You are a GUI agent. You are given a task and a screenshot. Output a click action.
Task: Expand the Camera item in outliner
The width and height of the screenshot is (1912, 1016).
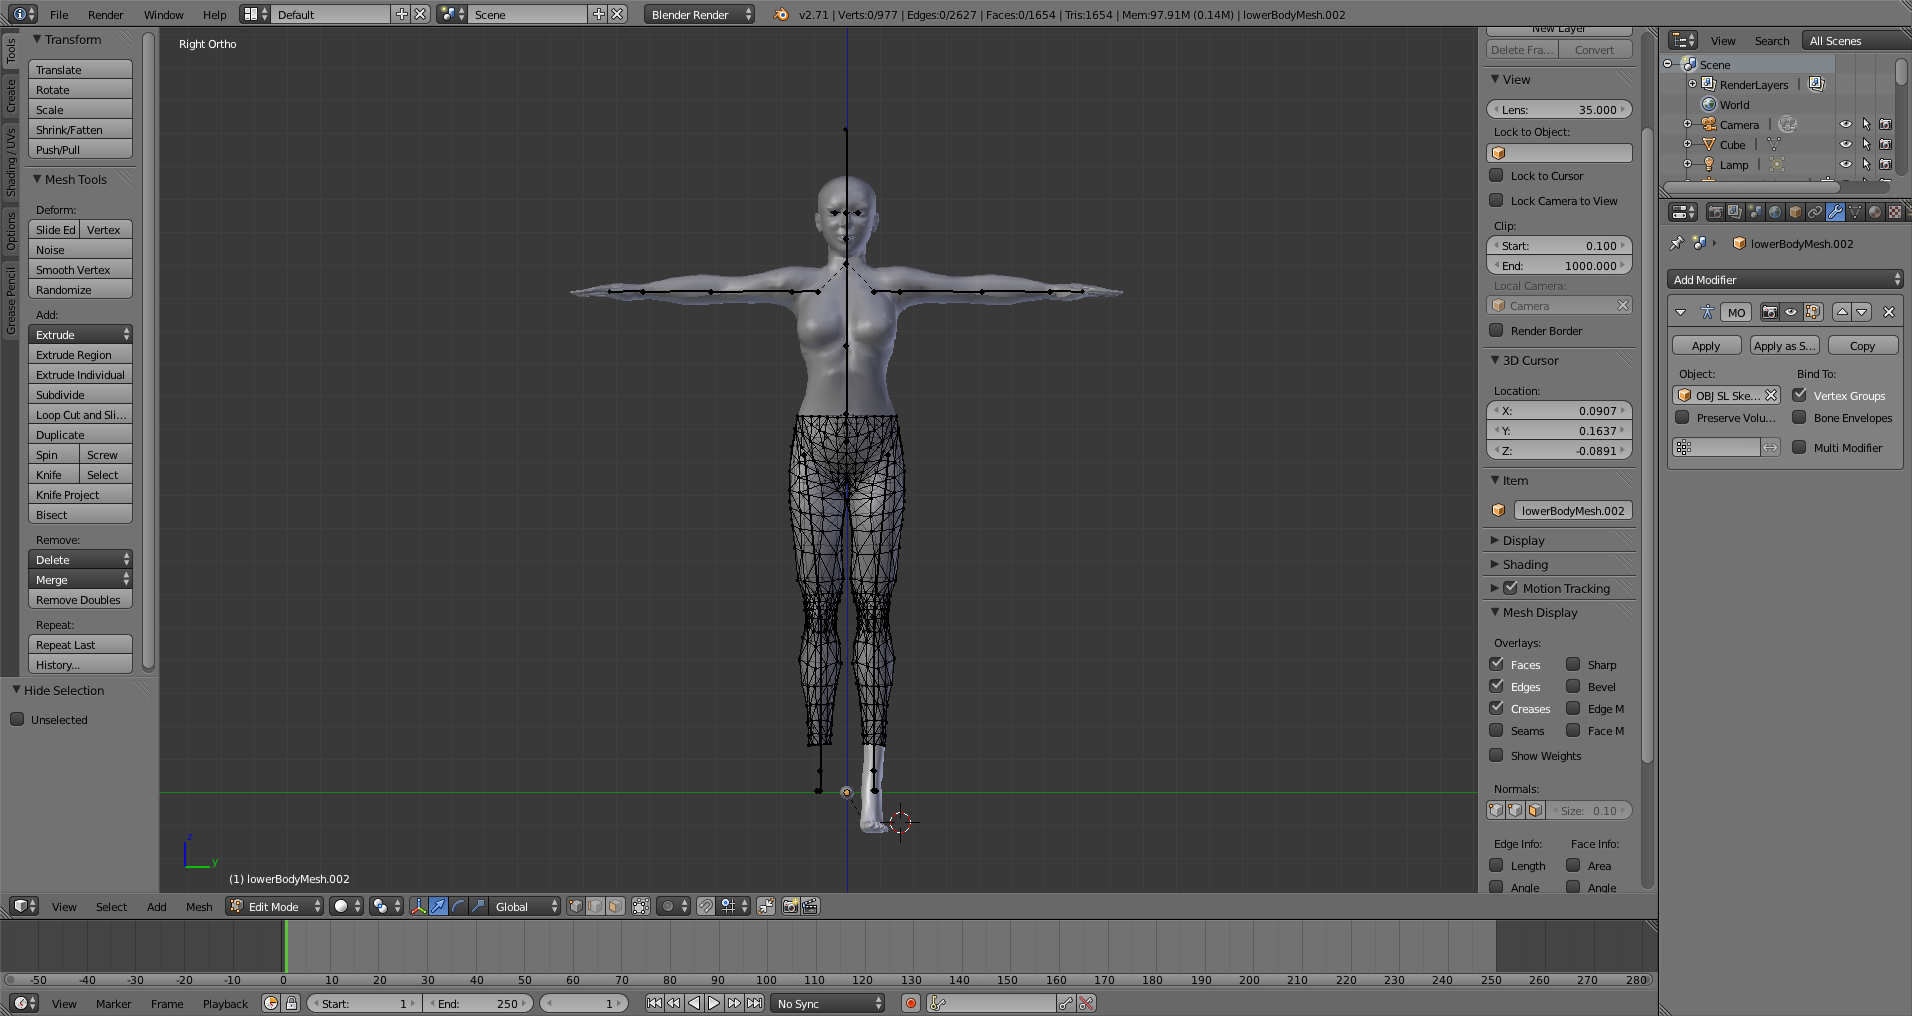point(1688,125)
